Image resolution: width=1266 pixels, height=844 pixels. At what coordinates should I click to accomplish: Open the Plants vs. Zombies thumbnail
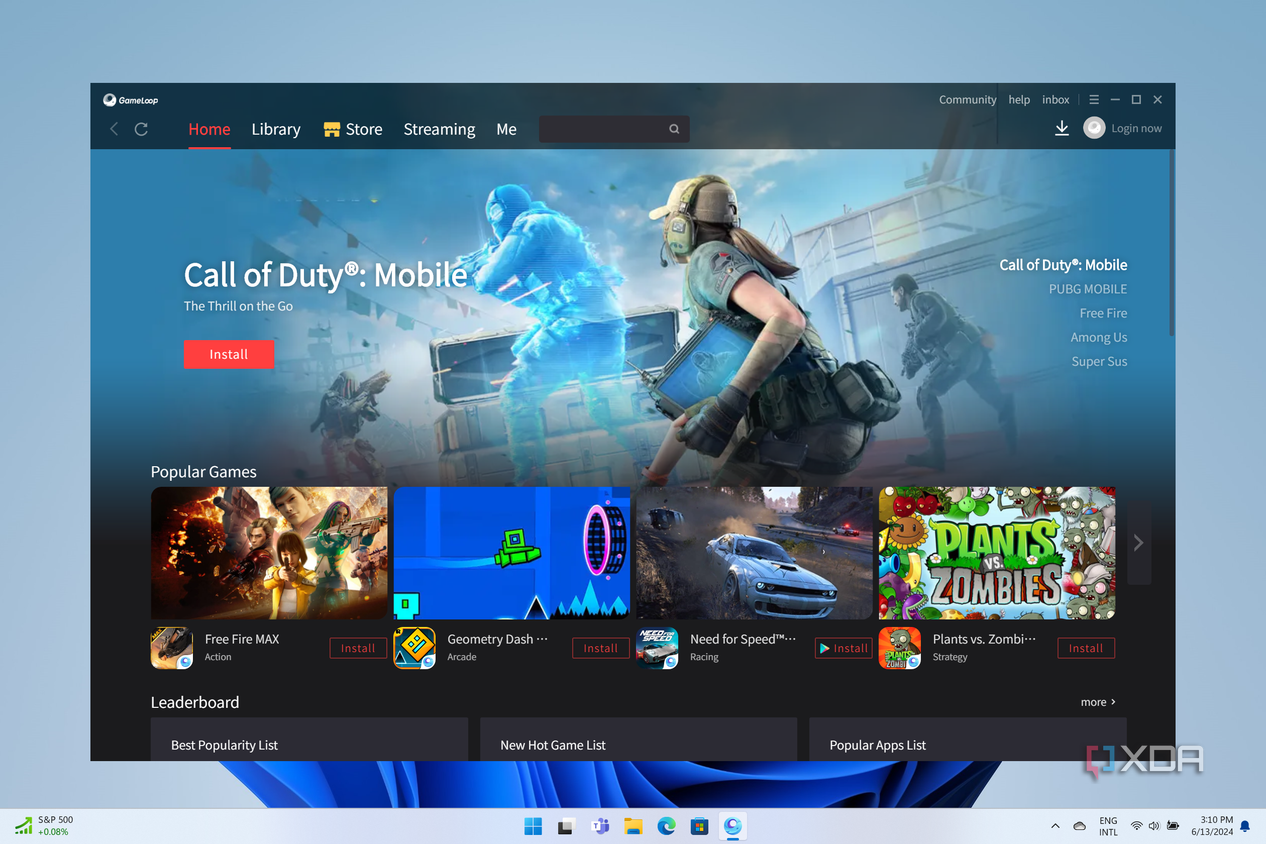[x=997, y=553]
